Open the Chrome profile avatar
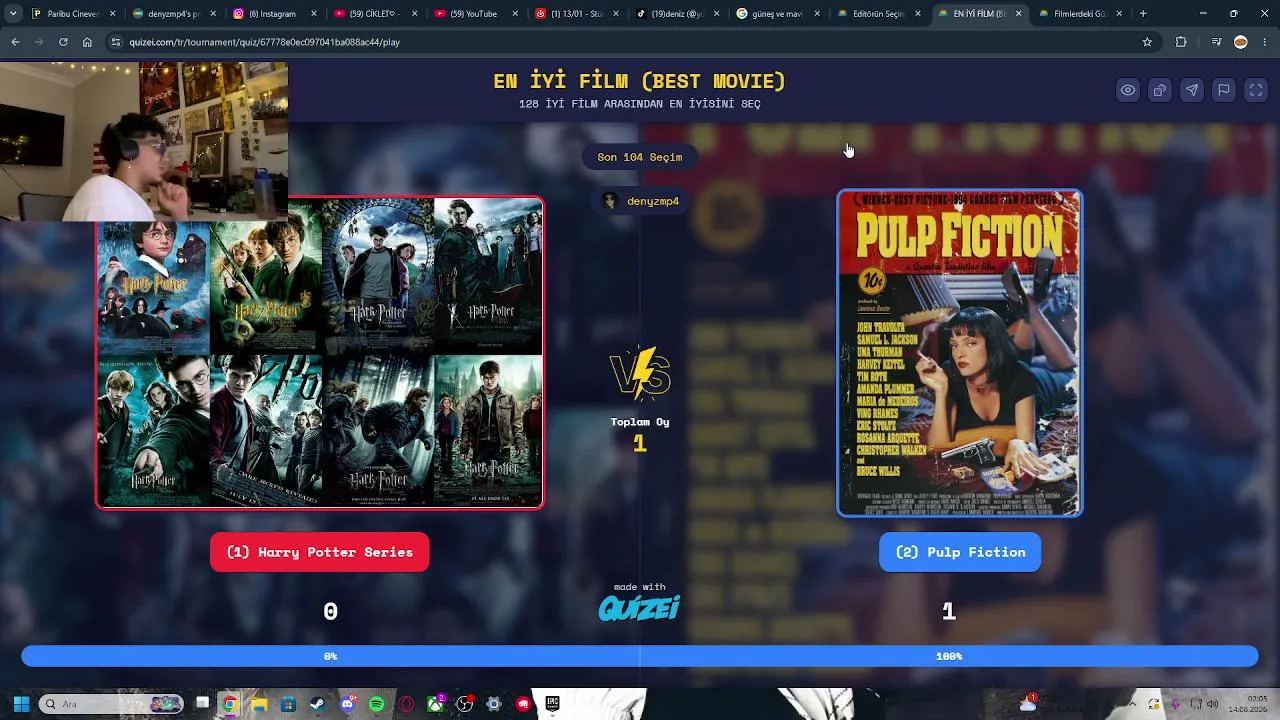 [x=1241, y=42]
